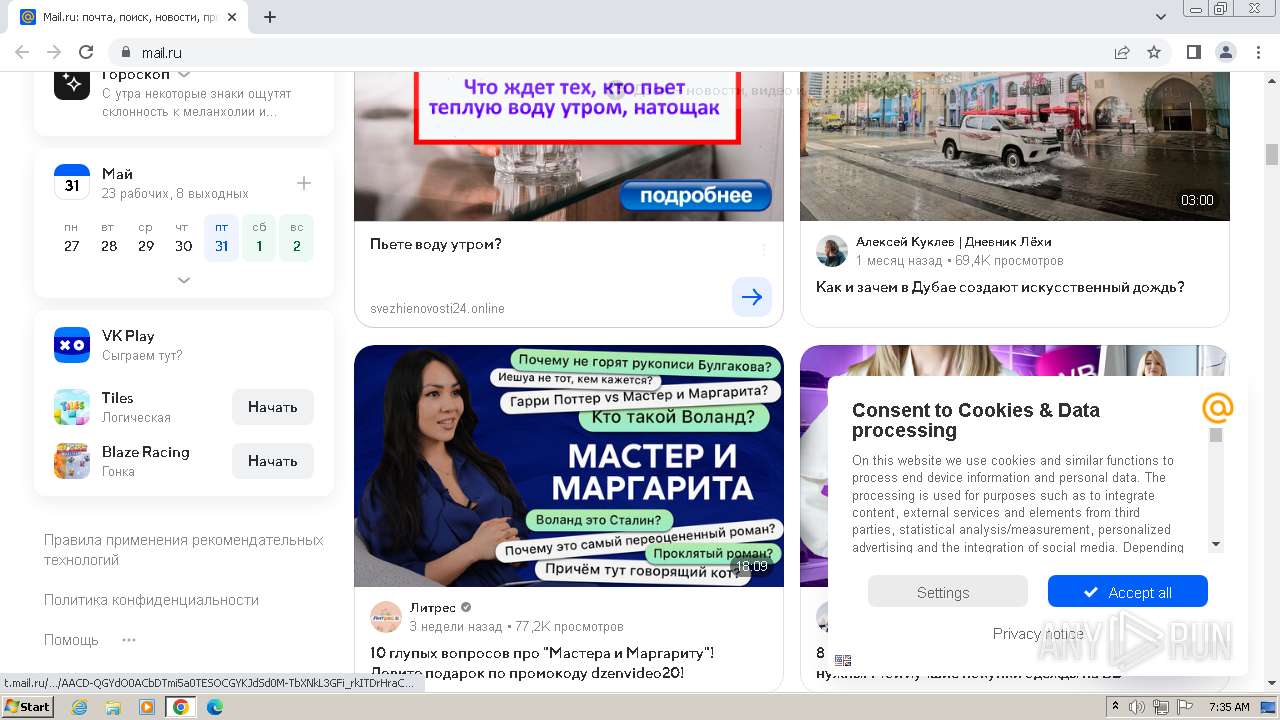1280x720 pixels.
Task: Click volume icon in system tray
Action: click(x=1137, y=707)
